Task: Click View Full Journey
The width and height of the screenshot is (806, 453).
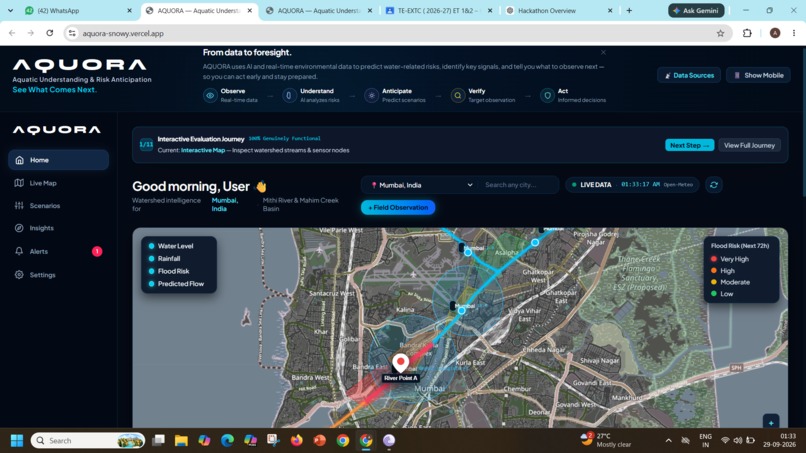Action: click(749, 146)
